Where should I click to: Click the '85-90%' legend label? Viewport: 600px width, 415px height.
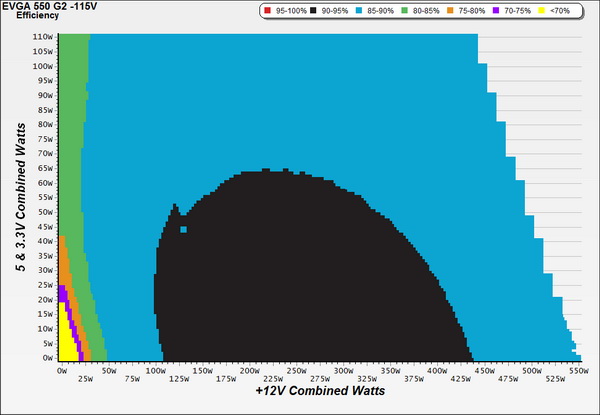click(380, 11)
